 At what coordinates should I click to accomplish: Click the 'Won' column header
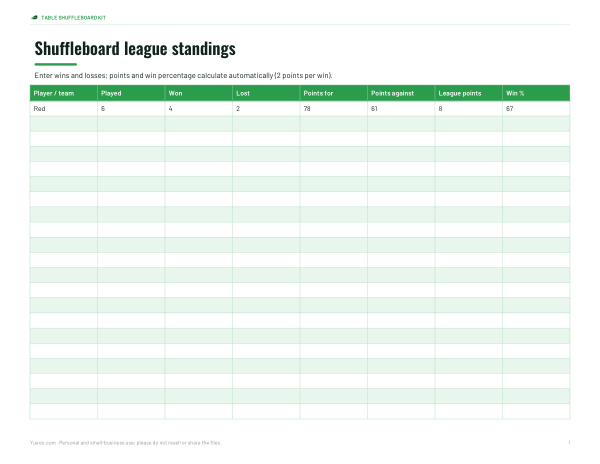tap(199, 93)
